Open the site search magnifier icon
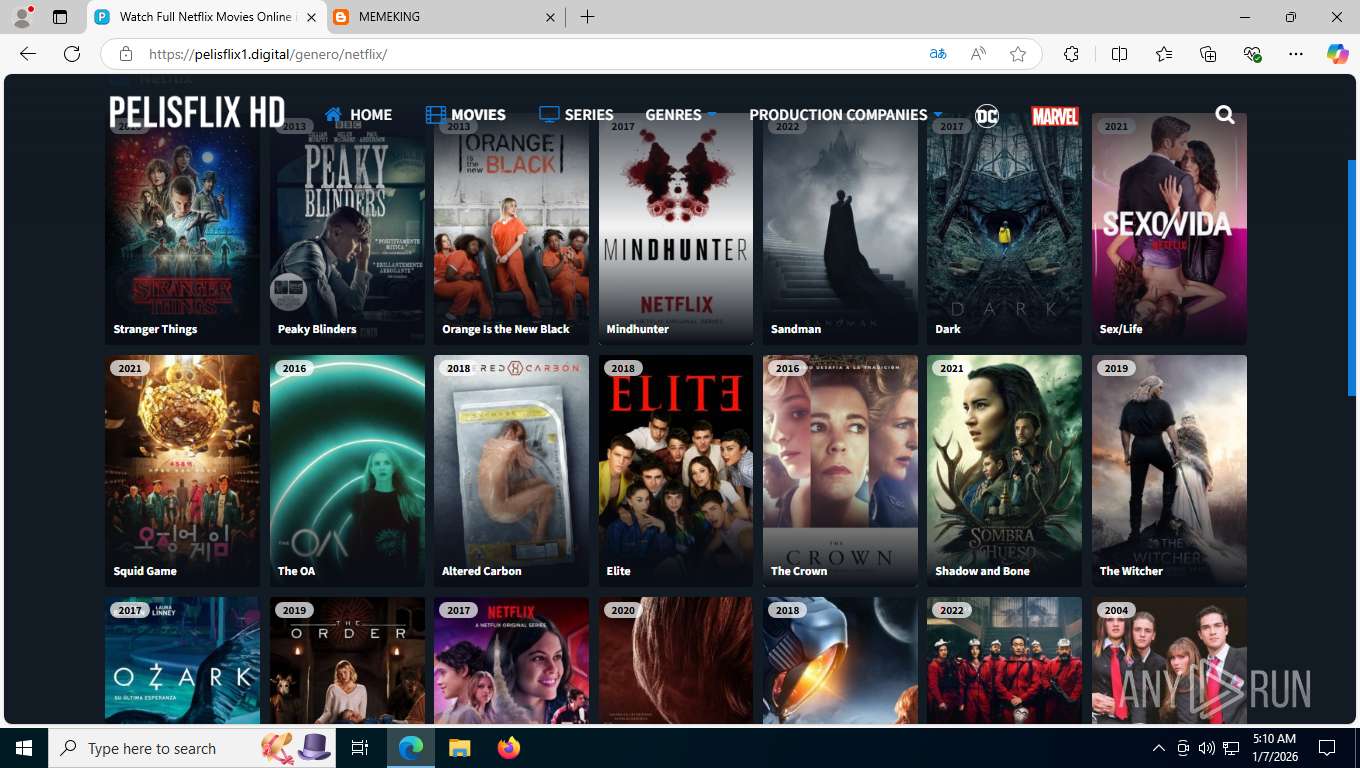The image size is (1360, 768). pos(1225,115)
